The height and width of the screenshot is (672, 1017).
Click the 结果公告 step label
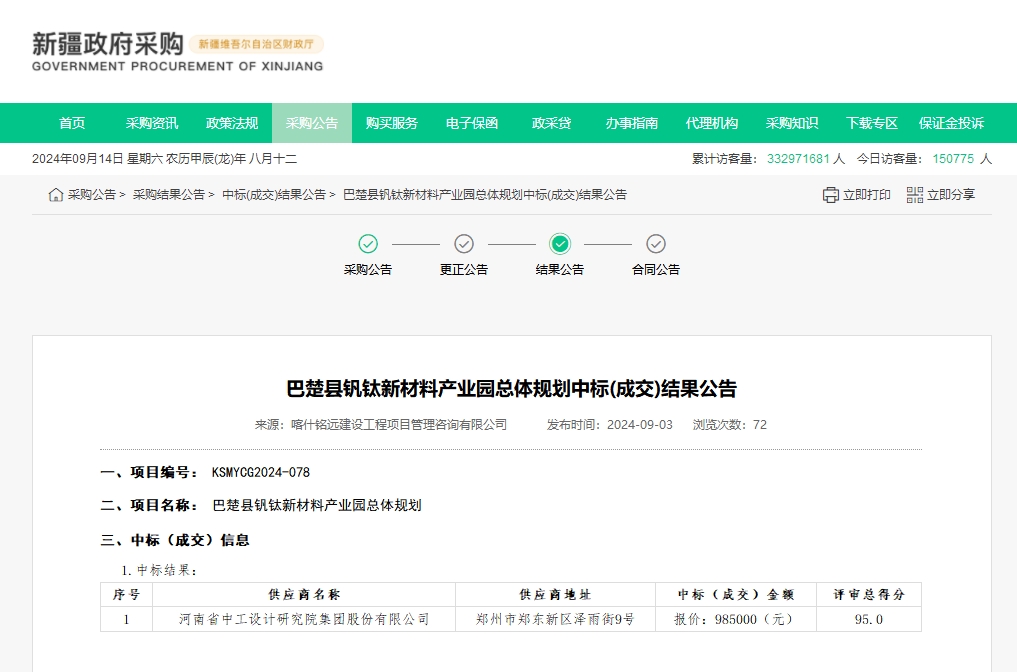[560, 270]
